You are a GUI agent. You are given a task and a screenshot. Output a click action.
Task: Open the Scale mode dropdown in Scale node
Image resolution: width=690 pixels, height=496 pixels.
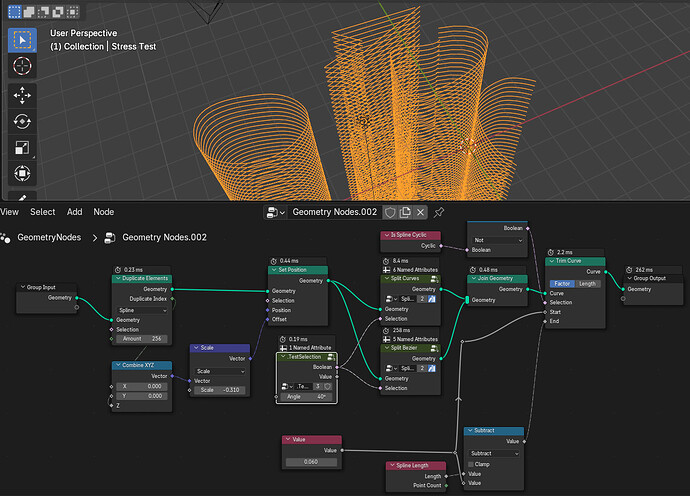(x=220, y=371)
